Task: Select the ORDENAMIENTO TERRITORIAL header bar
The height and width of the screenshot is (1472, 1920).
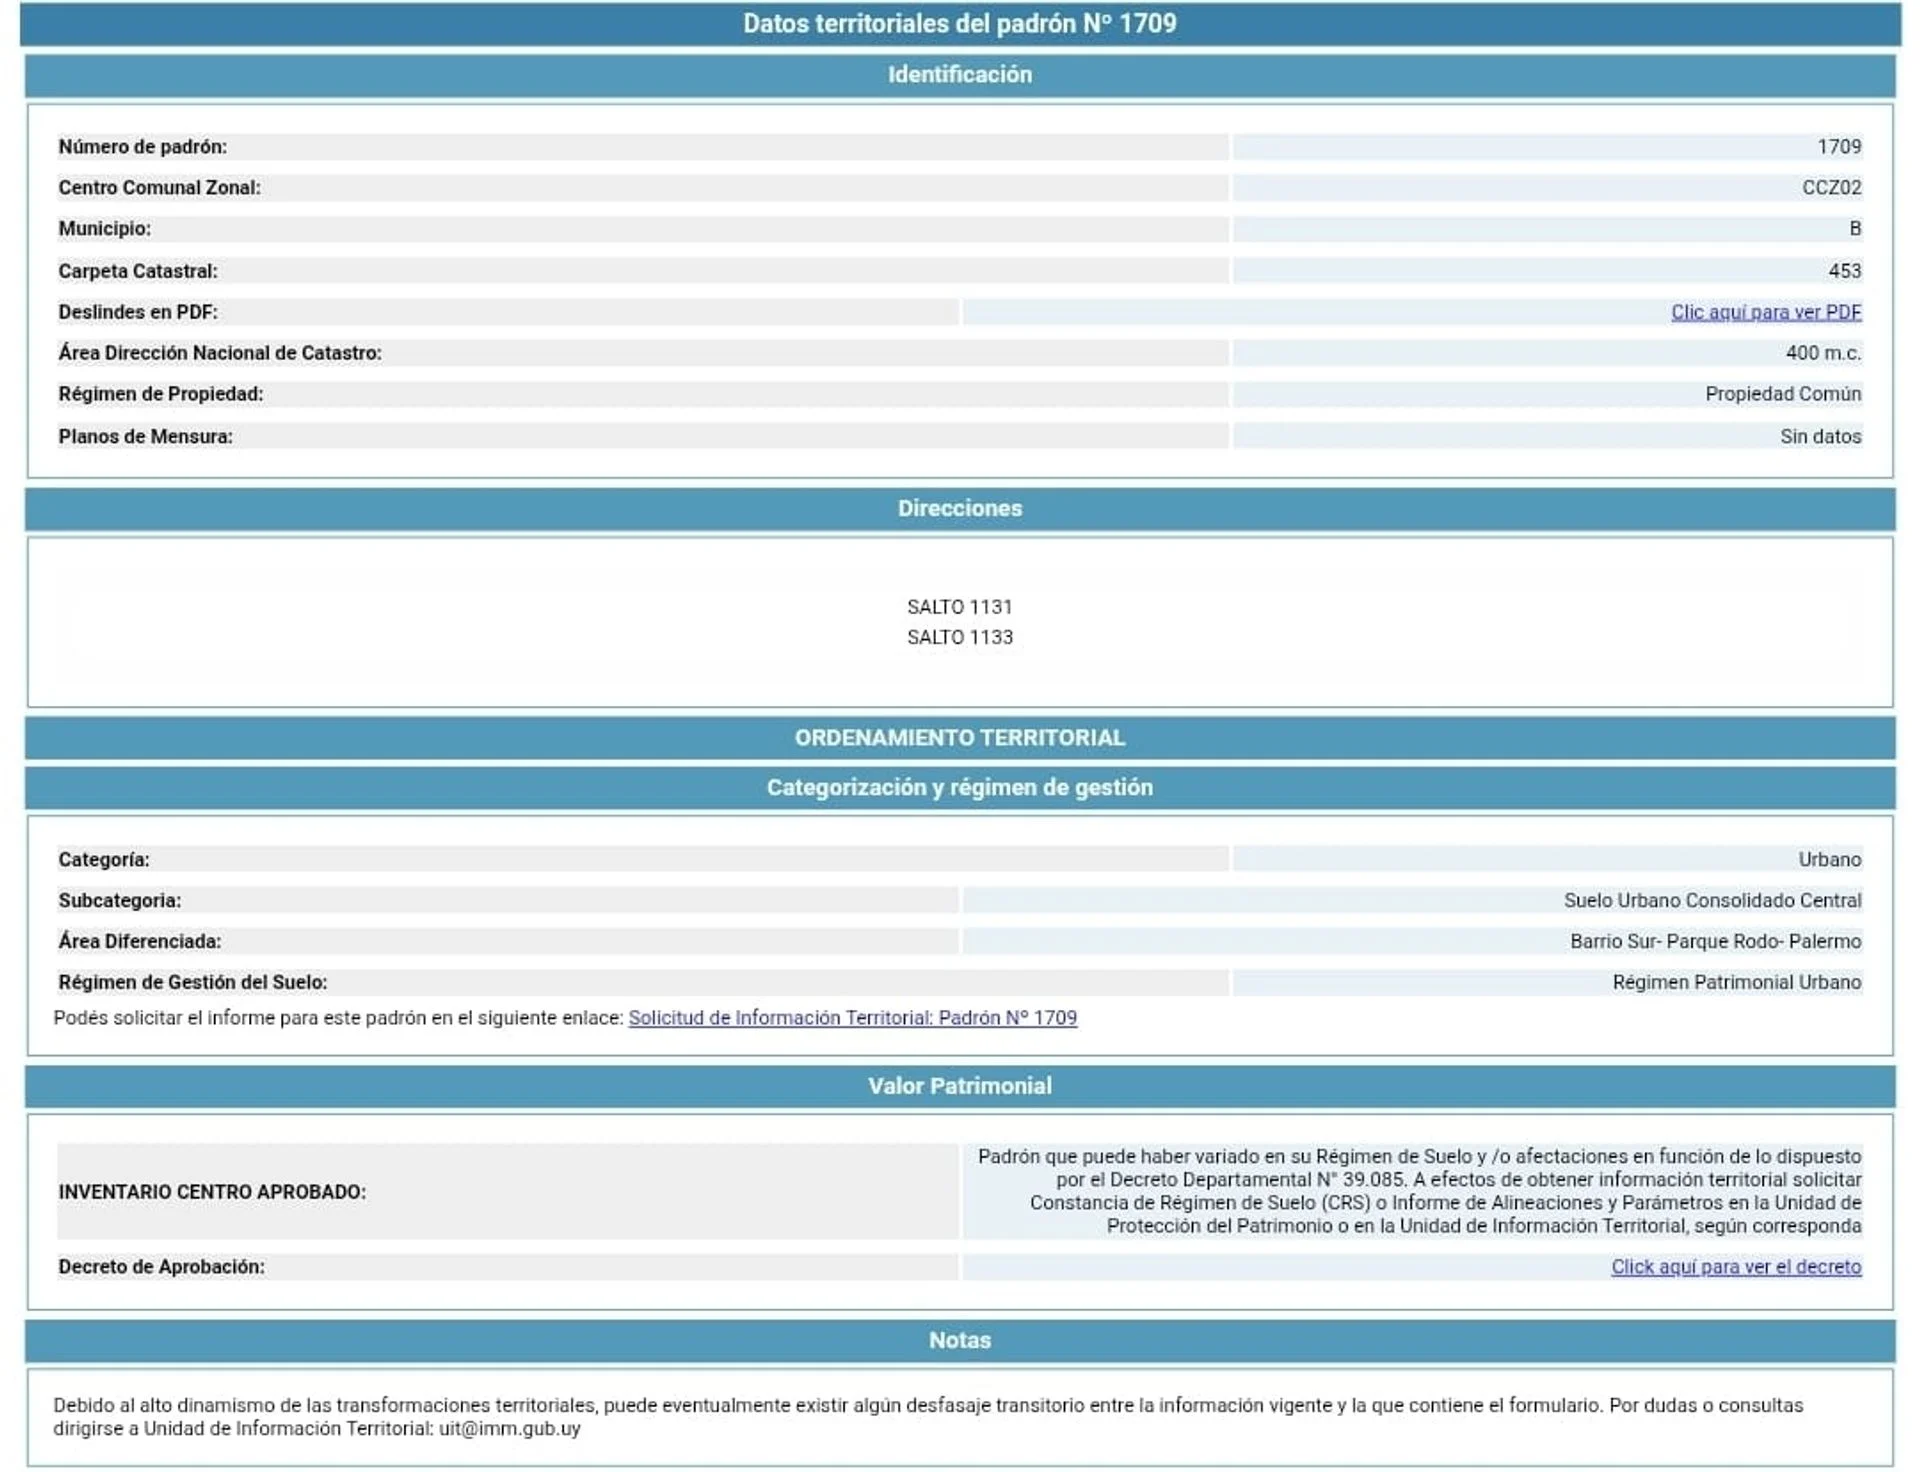Action: coord(959,738)
